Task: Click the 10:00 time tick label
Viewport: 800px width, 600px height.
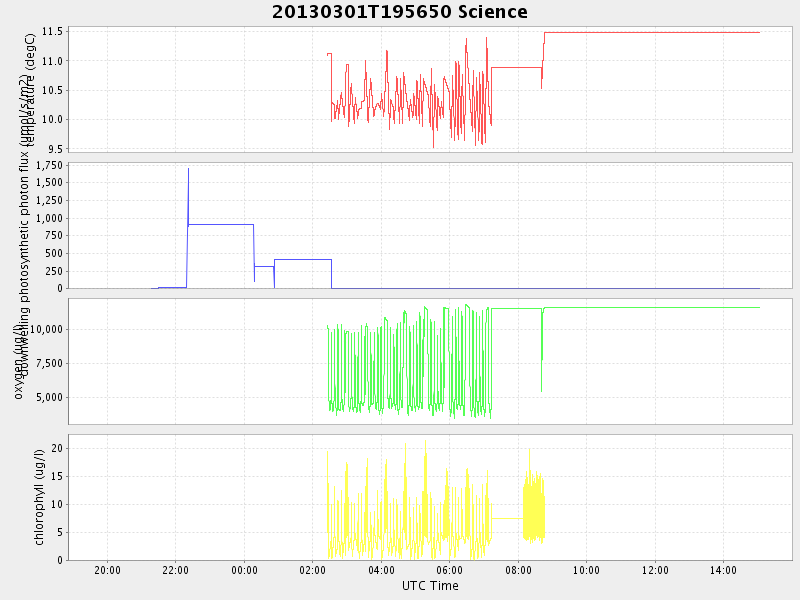Action: (586, 570)
